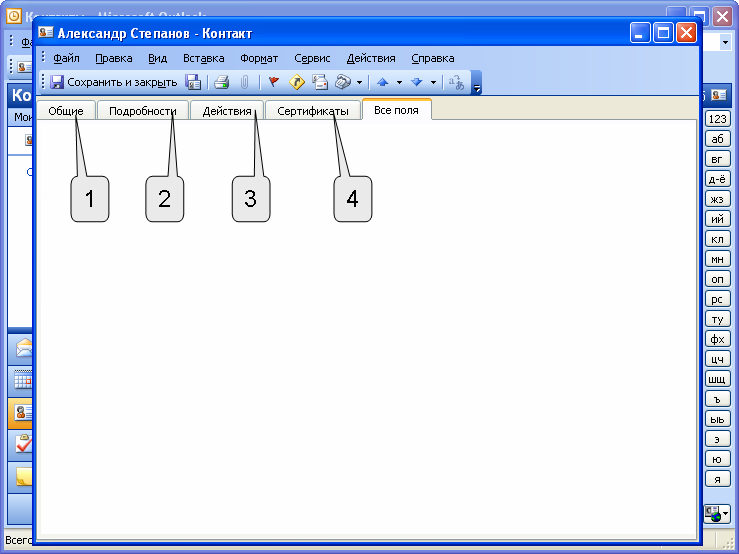Image resolution: width=739 pixels, height=554 pixels.
Task: Open dropdown next to Next Item arrow
Action: click(433, 83)
